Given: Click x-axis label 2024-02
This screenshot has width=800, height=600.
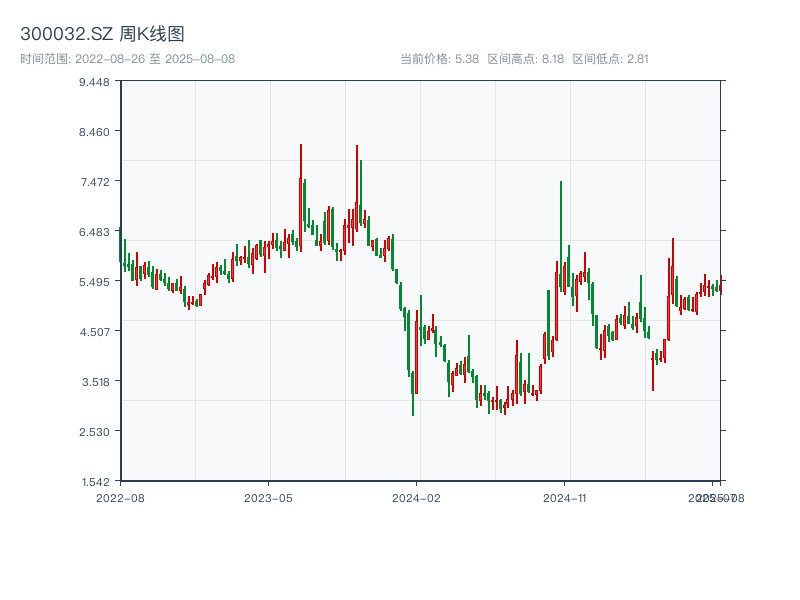Looking at the screenshot, I should point(416,498).
